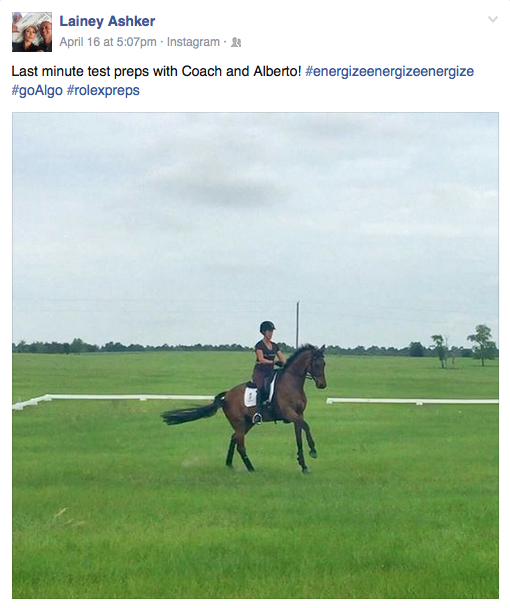Click the April 16 at 5:07pm timestamp

click(108, 42)
